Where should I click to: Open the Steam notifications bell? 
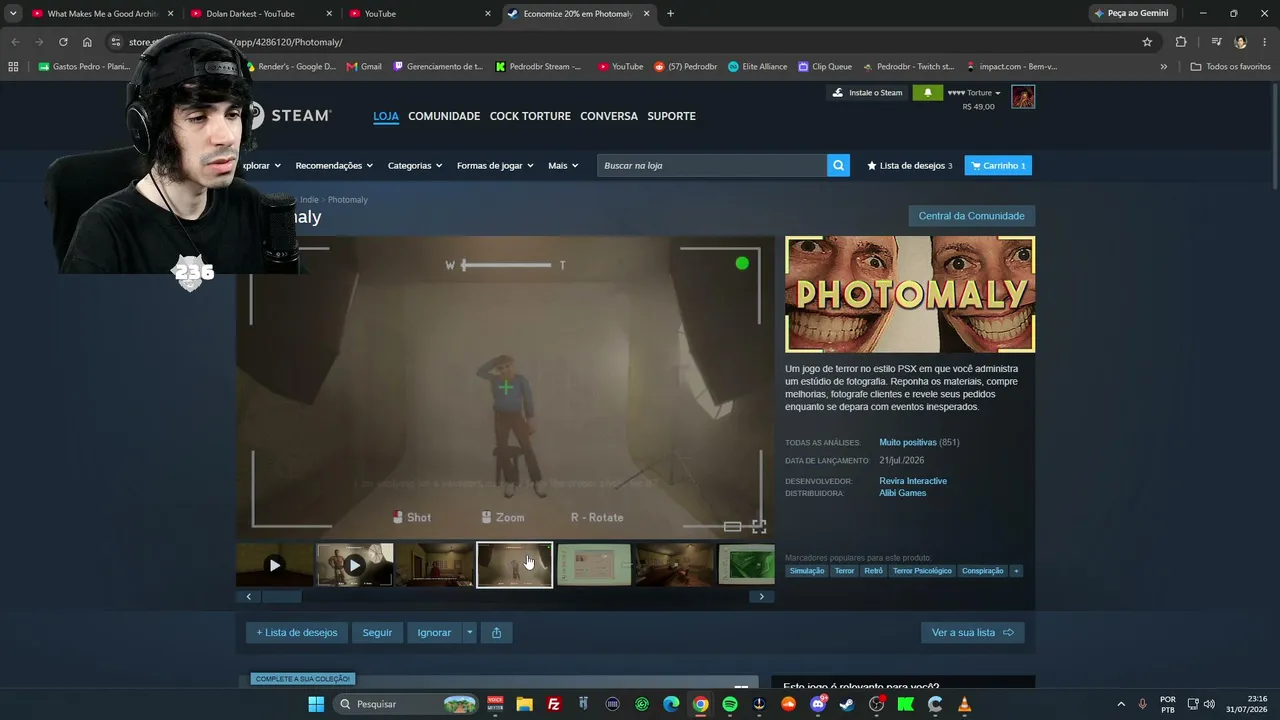coord(927,93)
